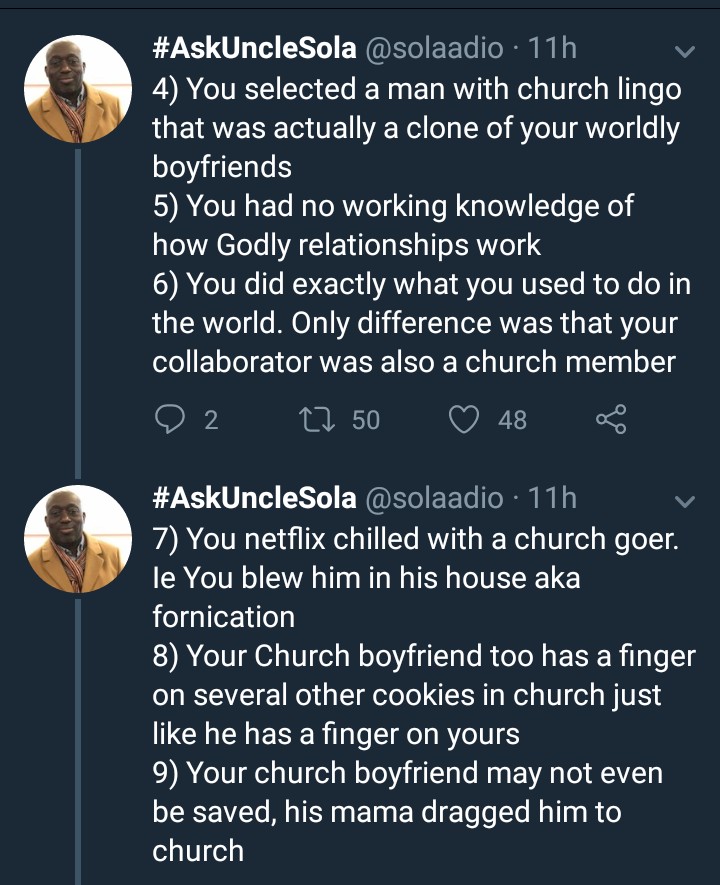This screenshot has height=885, width=720.
Task: Tap the like count of 48
Action: pos(512,421)
